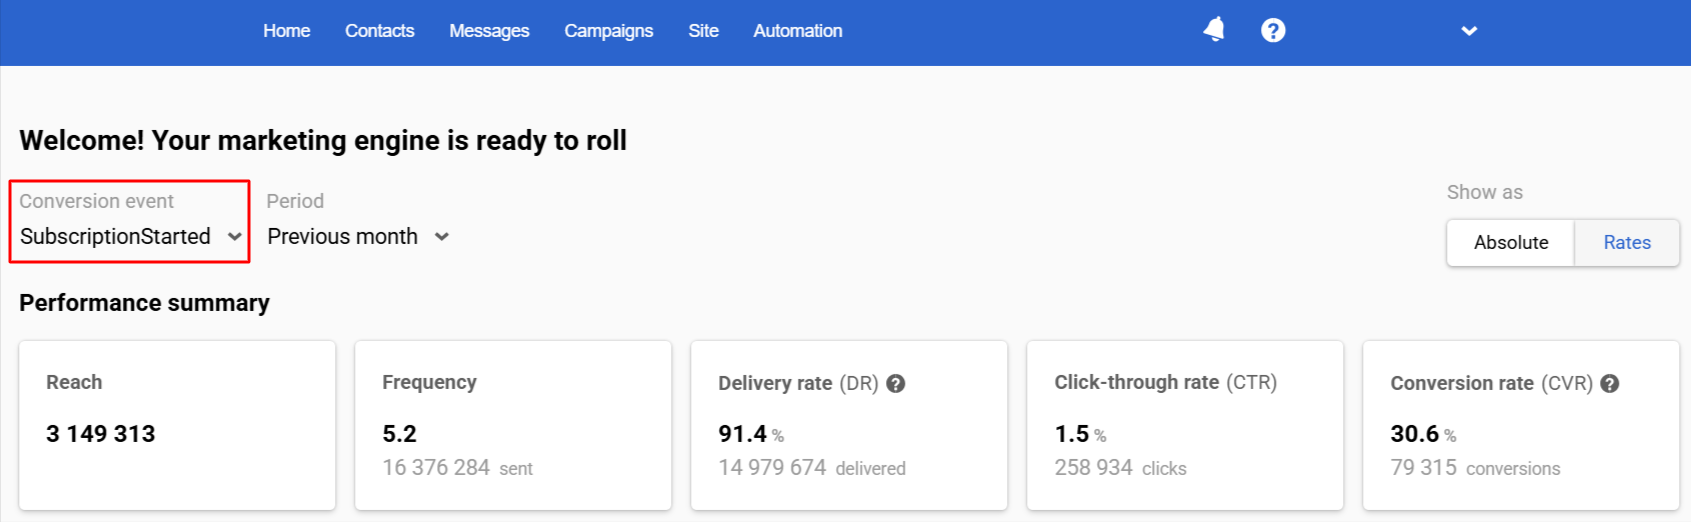Switch display to Rates
Image resolution: width=1691 pixels, height=522 pixels.
1627,243
